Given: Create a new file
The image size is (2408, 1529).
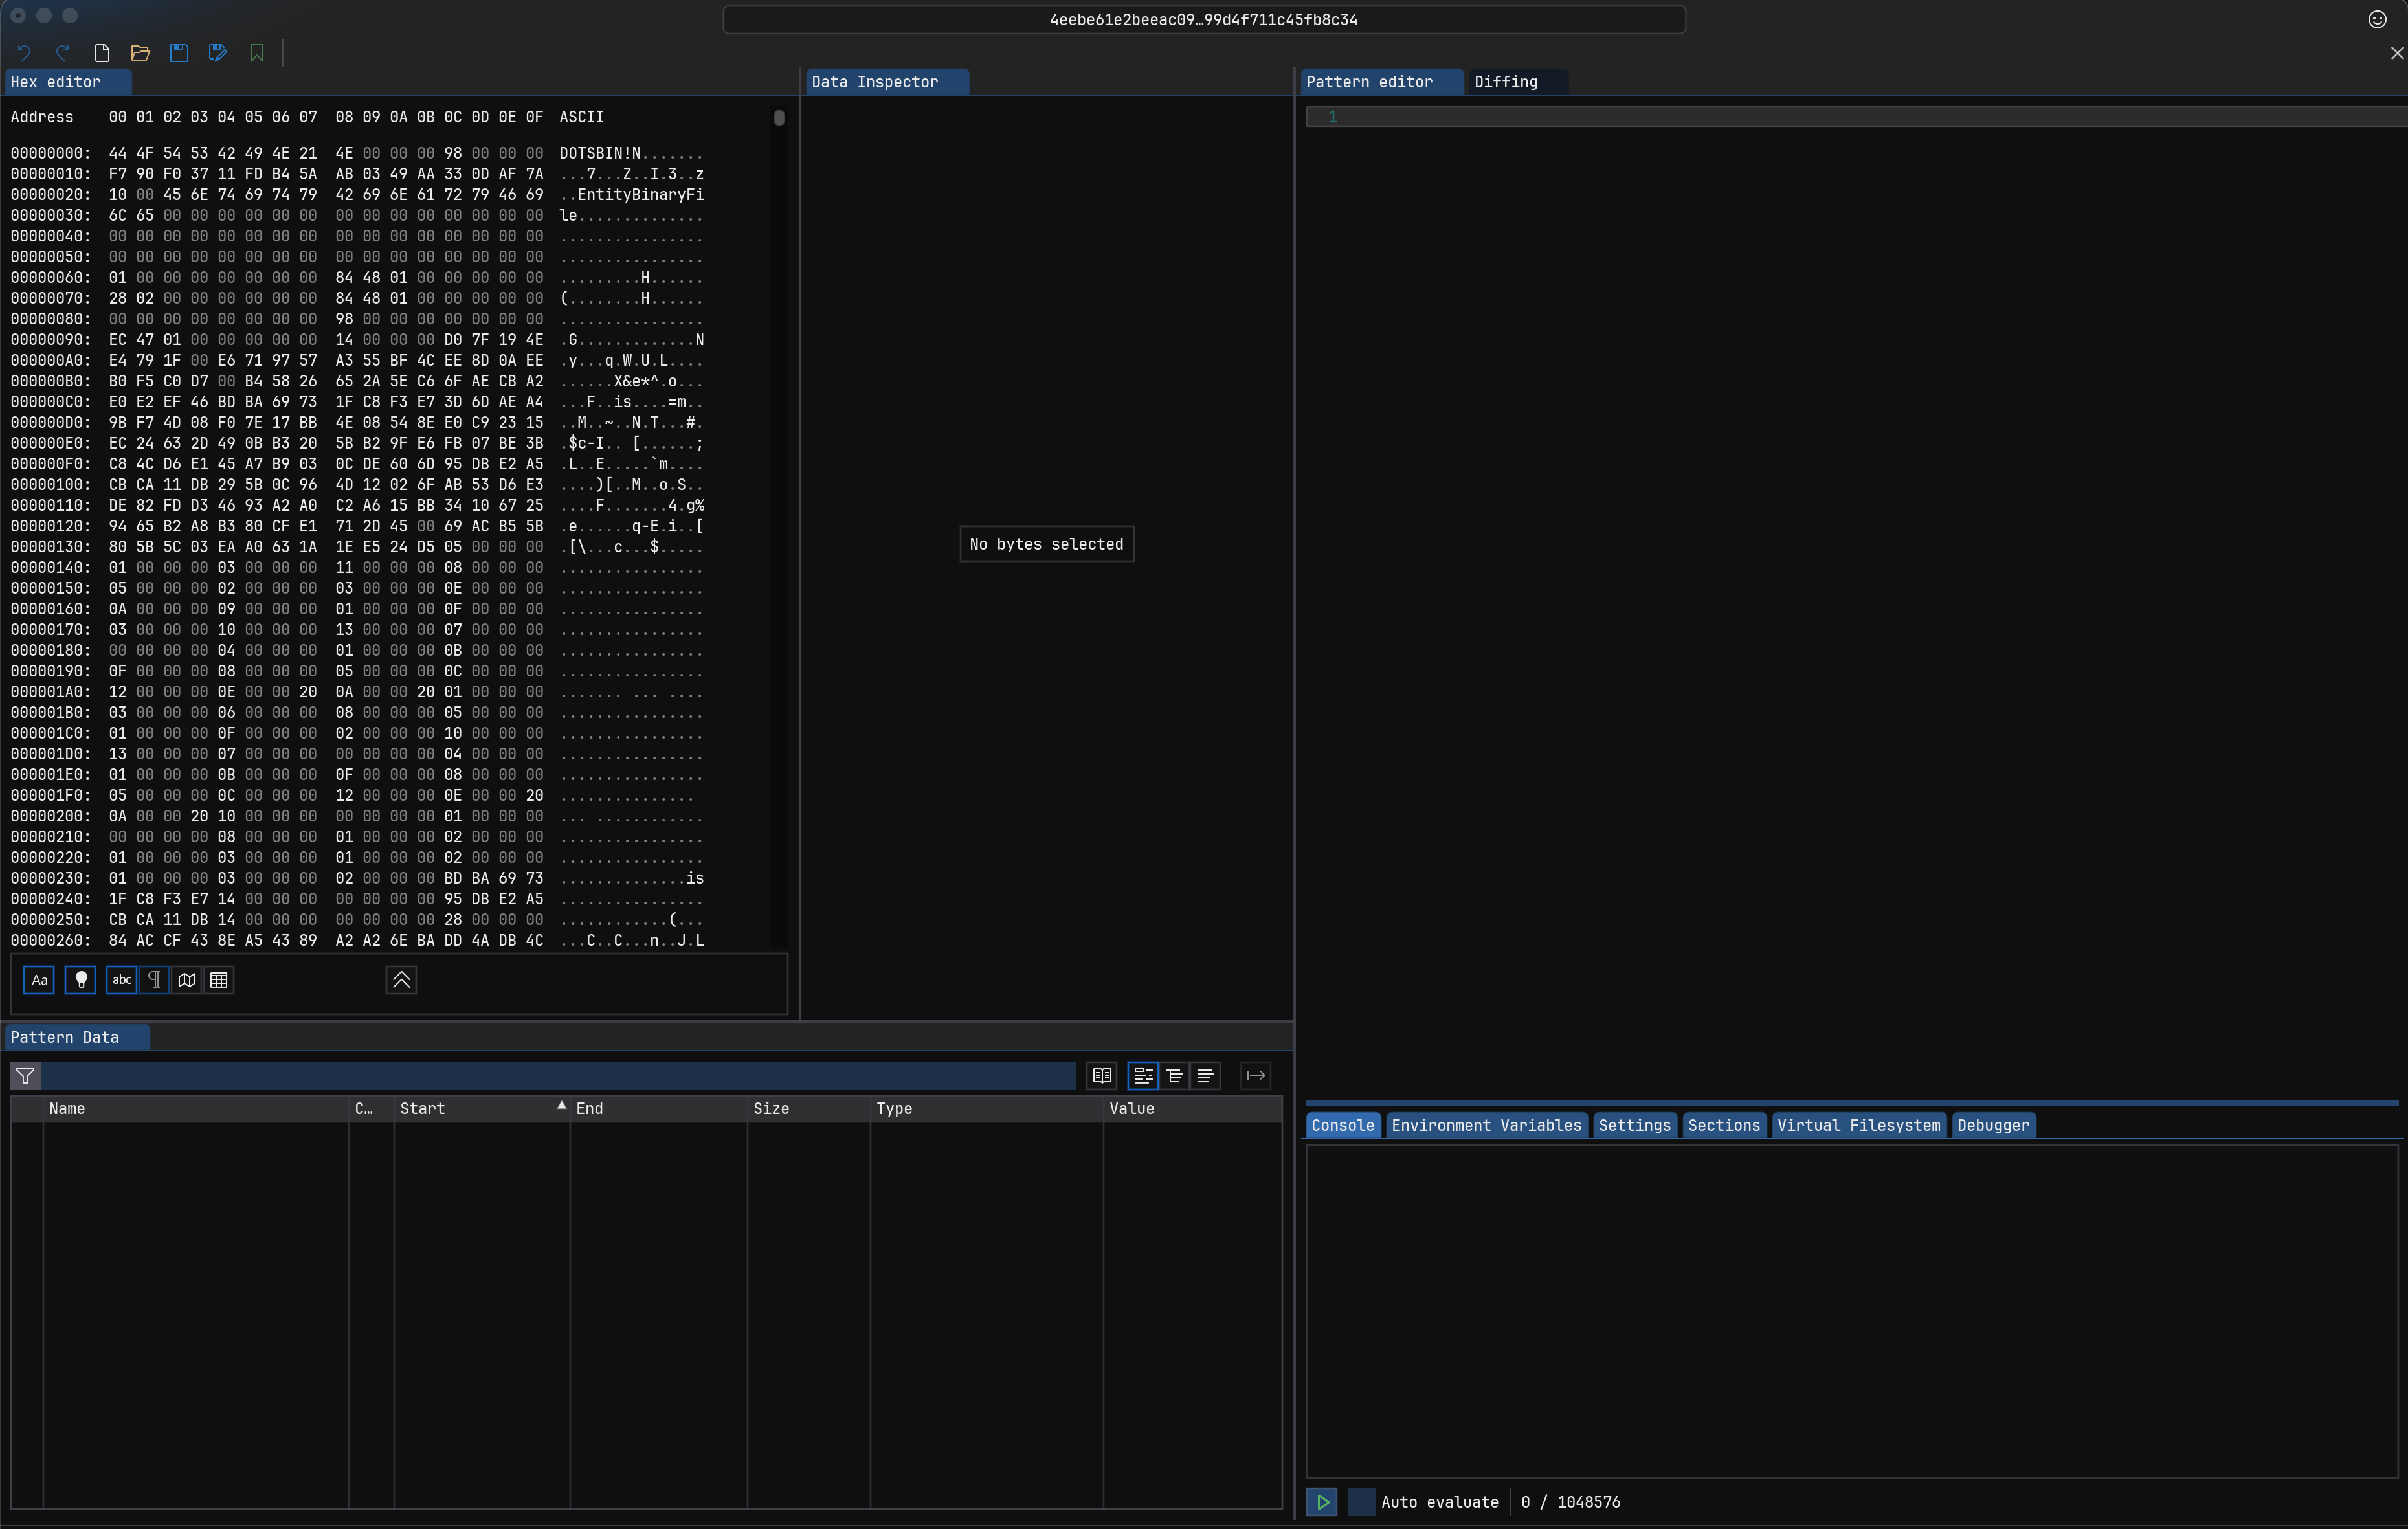Looking at the screenshot, I should (x=101, y=53).
